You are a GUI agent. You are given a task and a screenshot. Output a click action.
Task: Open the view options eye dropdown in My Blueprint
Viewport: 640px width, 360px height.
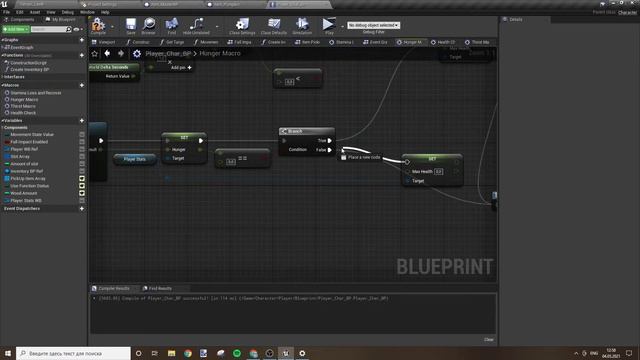(78, 29)
